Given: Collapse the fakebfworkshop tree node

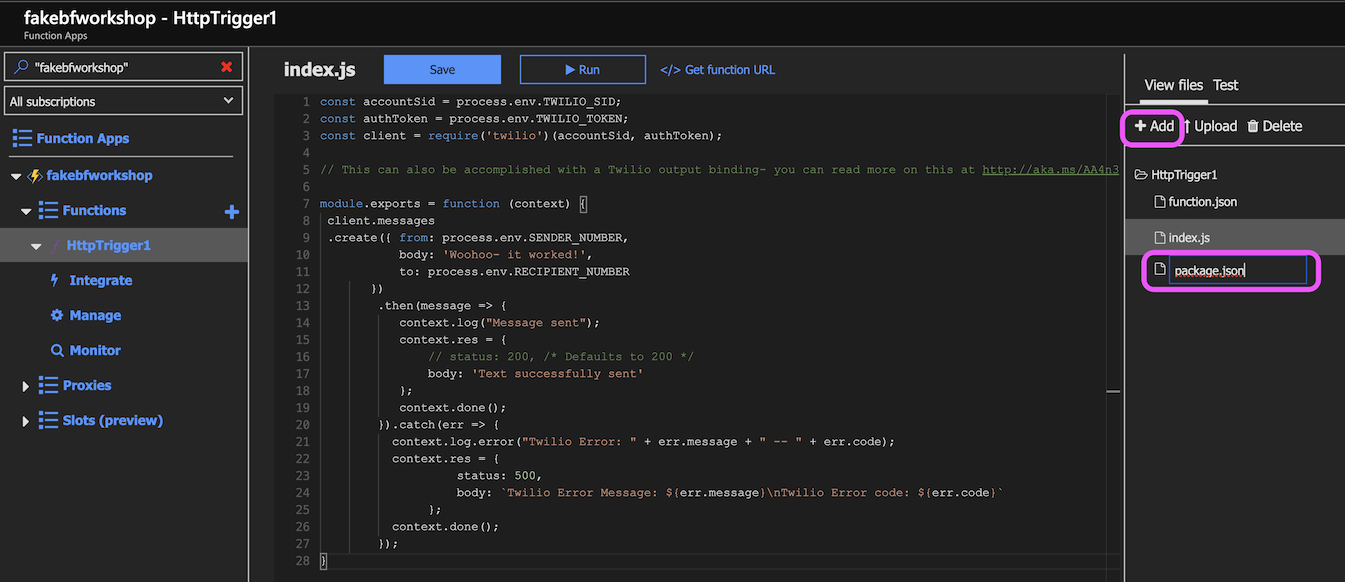Looking at the screenshot, I should 16,176.
